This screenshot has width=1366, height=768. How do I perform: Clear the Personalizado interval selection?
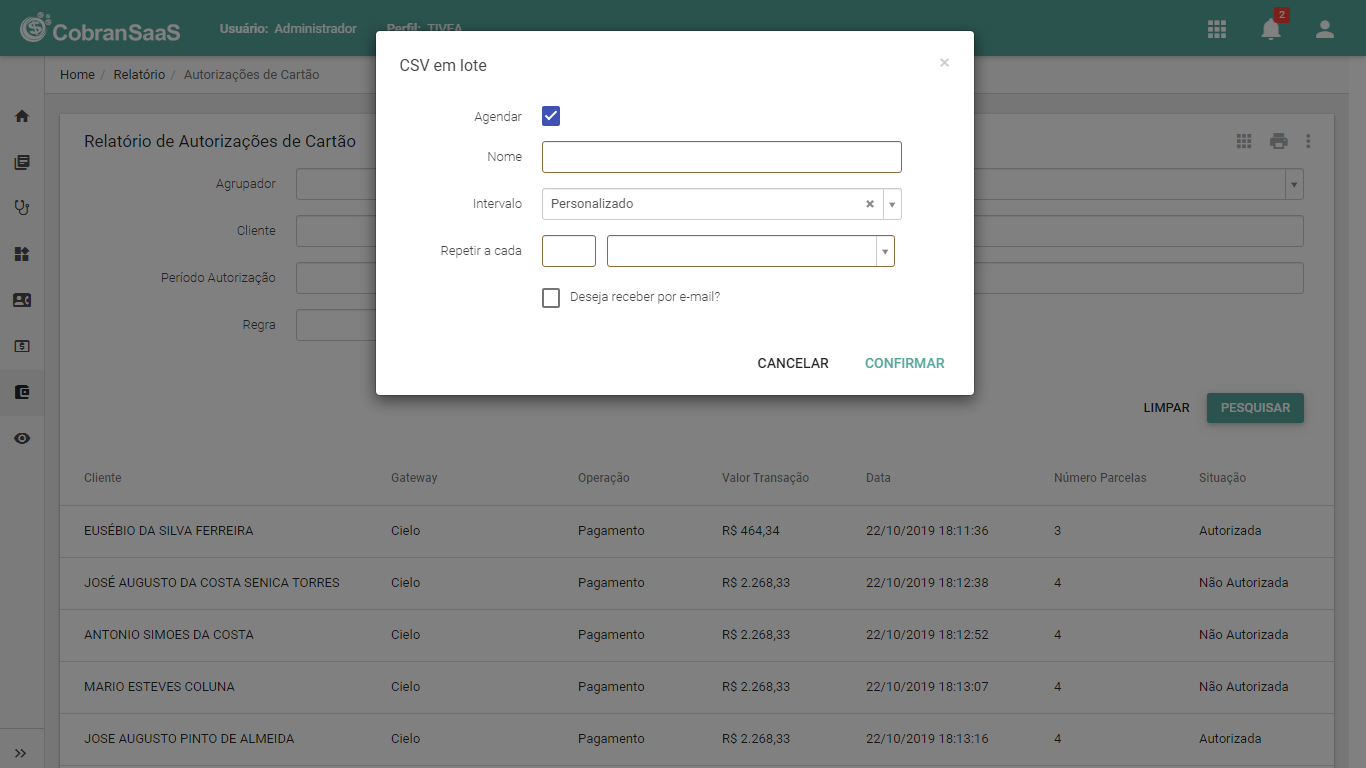(x=870, y=204)
